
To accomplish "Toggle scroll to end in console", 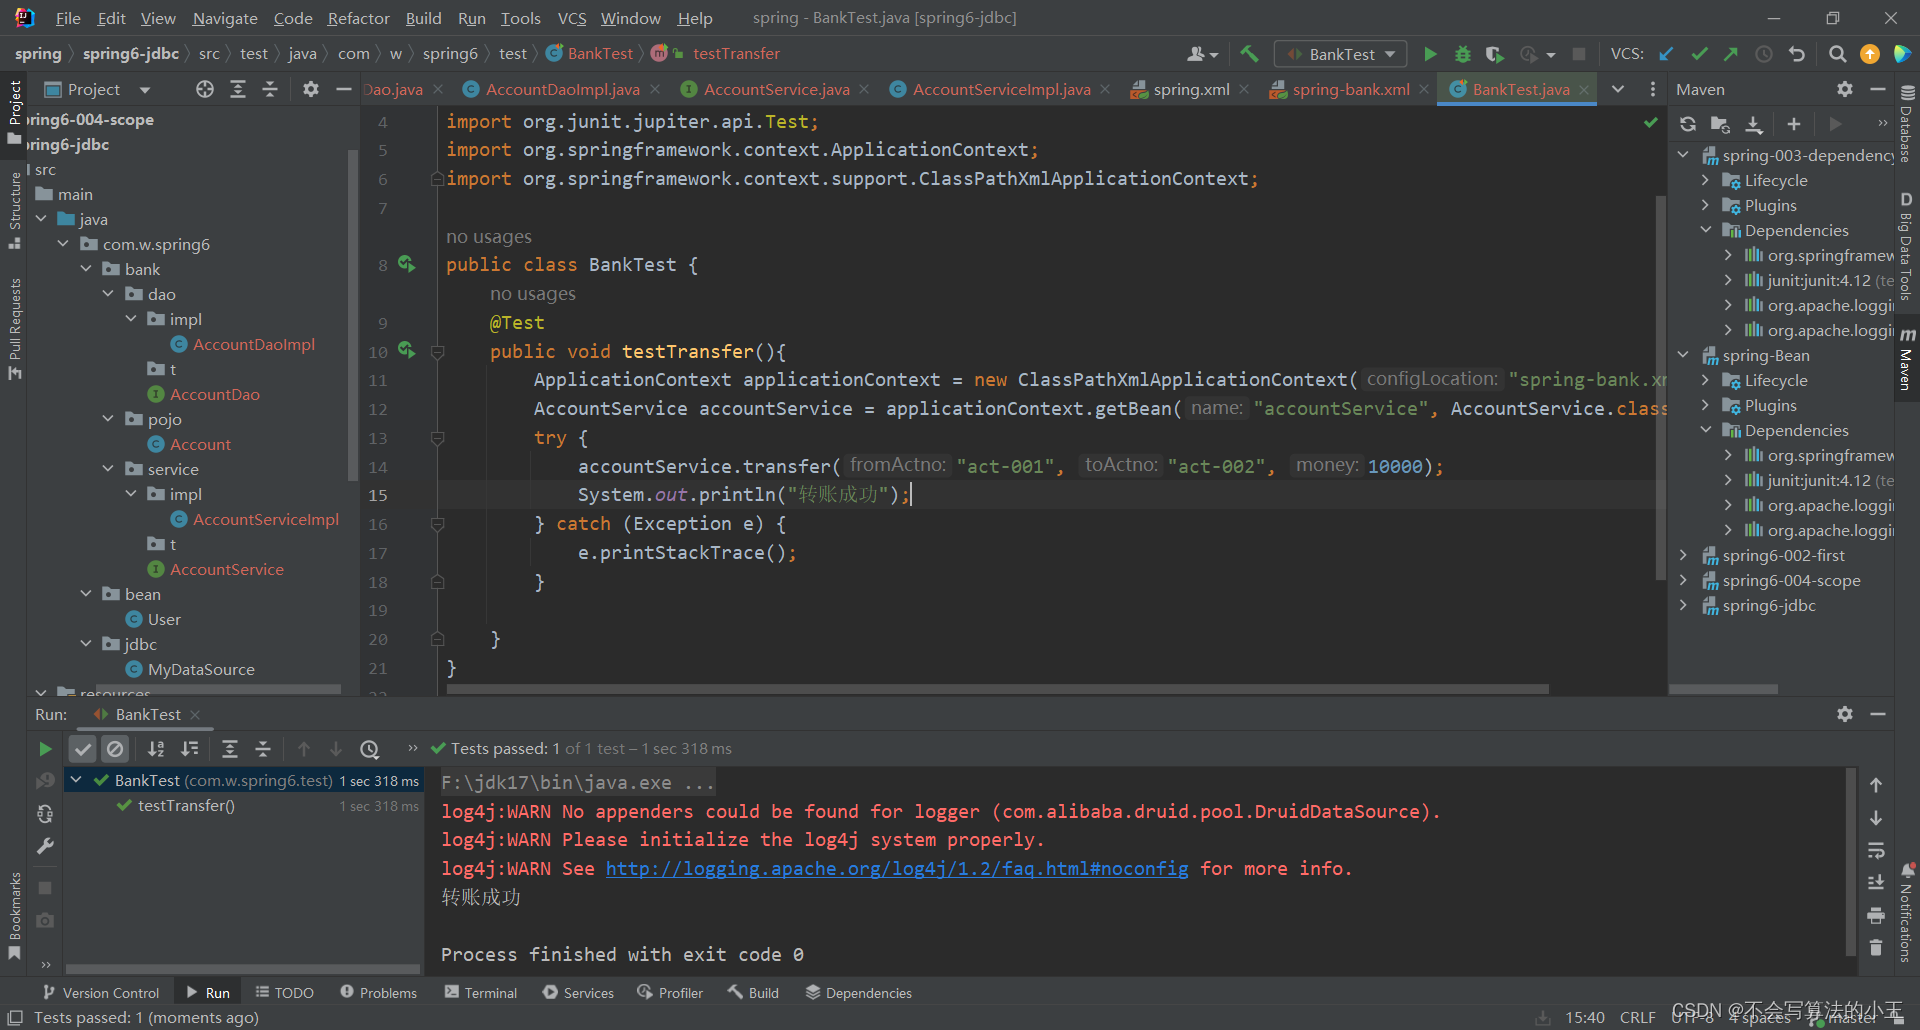I will 1876,883.
